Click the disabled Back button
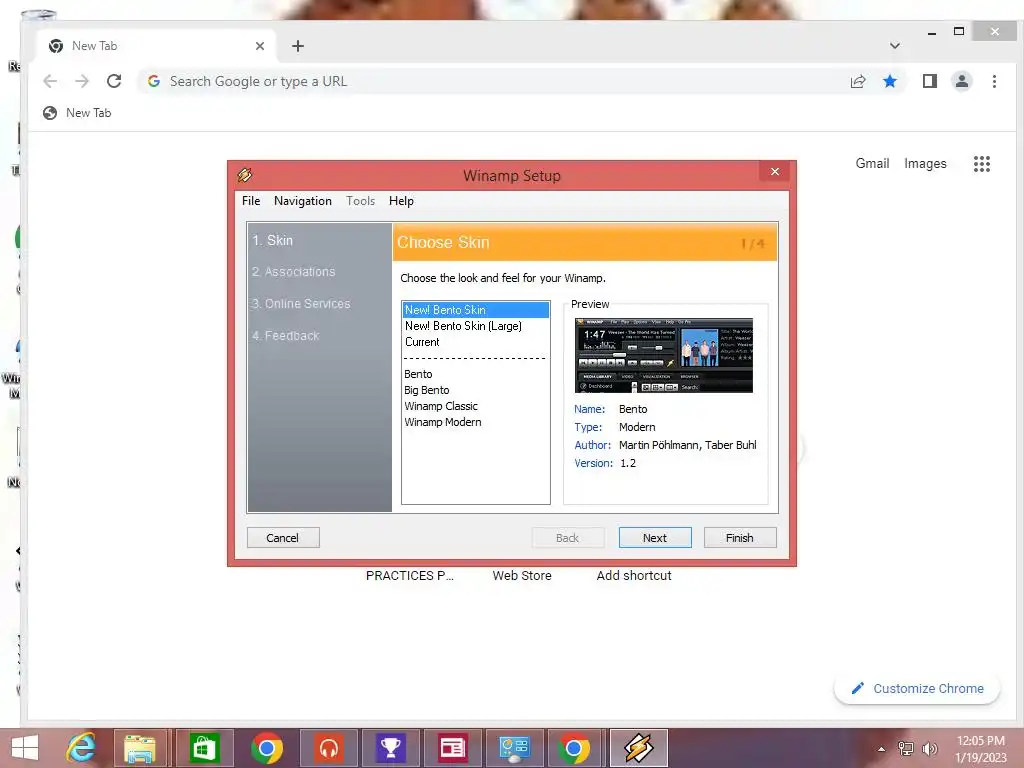The height and width of the screenshot is (768, 1024). tap(568, 537)
